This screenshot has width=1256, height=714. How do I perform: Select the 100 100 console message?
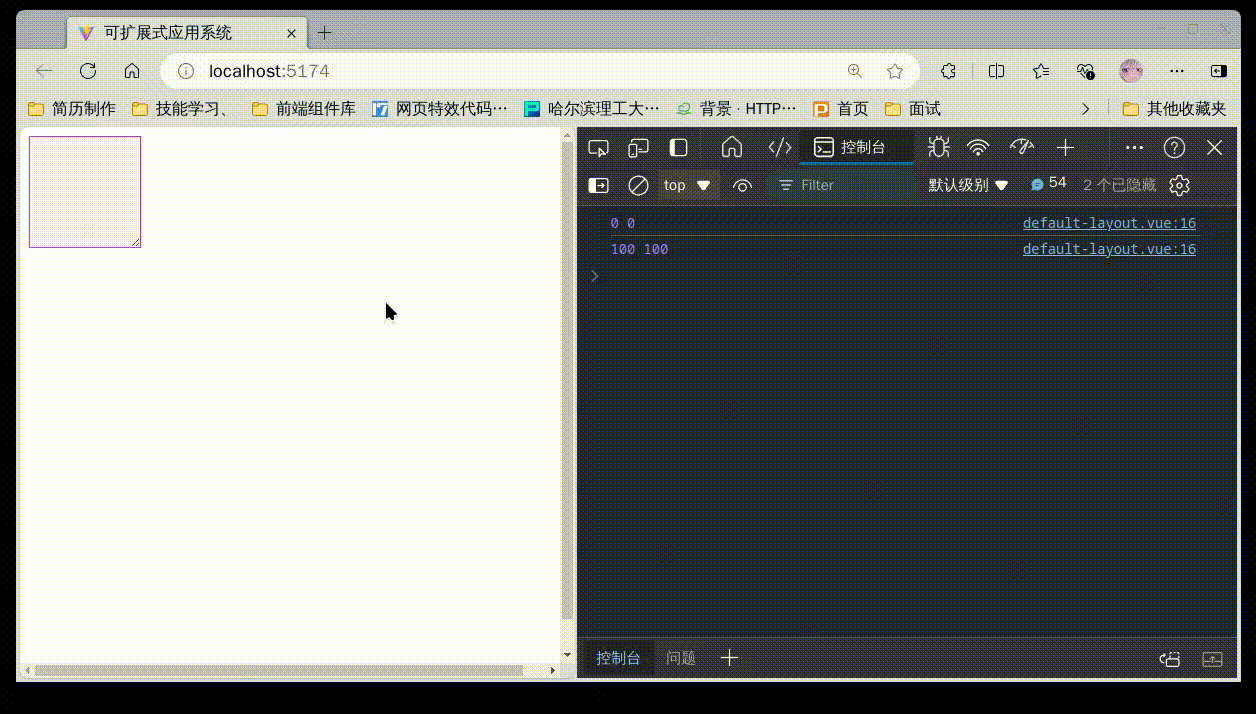tap(639, 249)
